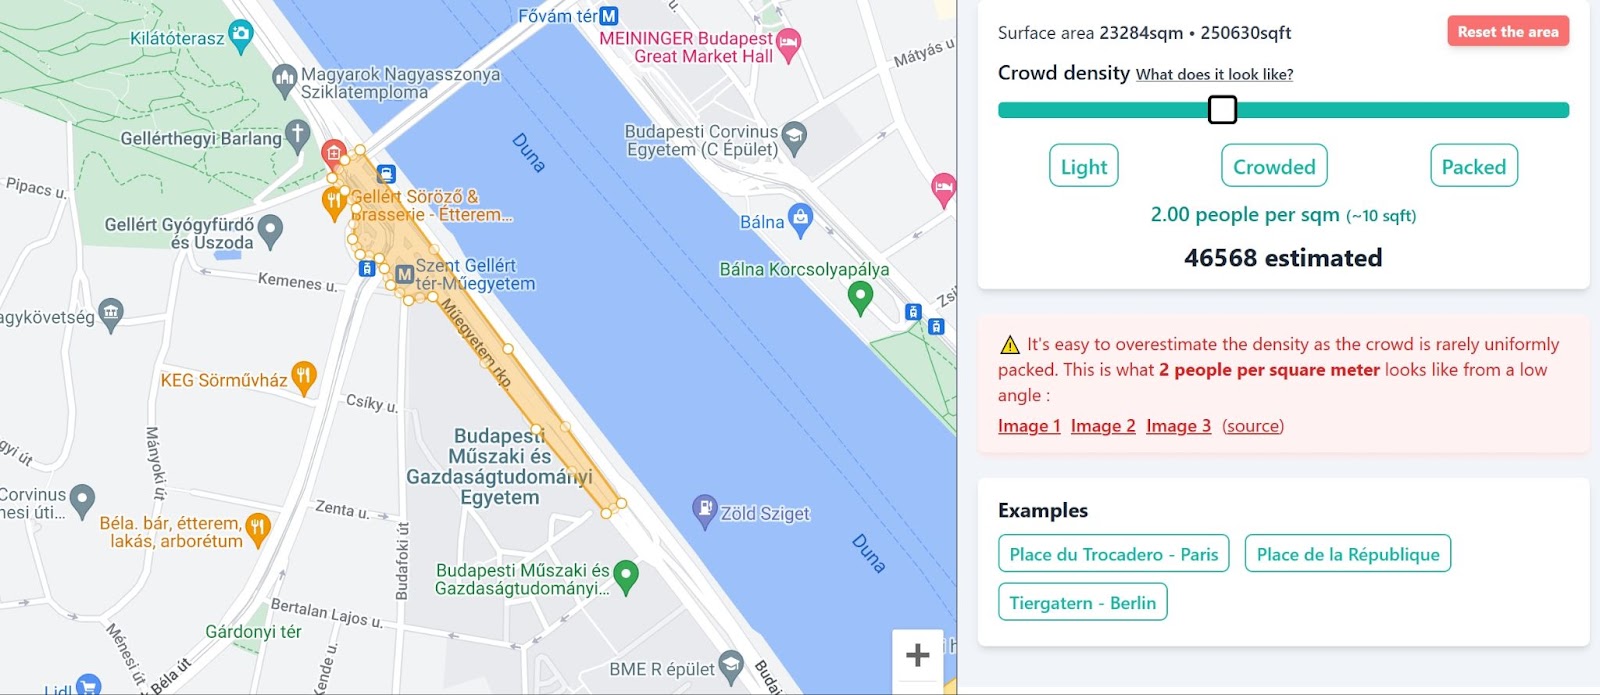Viewport: 1600px width, 695px height.
Task: Click the KEG Sörművház restaurant fork icon
Action: [x=304, y=377]
